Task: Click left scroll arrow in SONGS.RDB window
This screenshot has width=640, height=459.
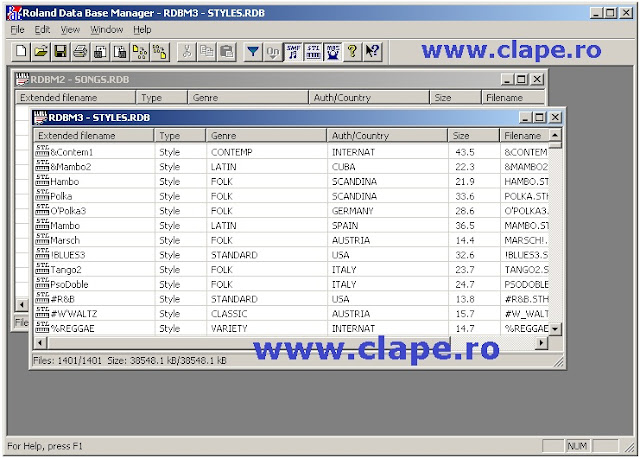Action: pos(22,304)
